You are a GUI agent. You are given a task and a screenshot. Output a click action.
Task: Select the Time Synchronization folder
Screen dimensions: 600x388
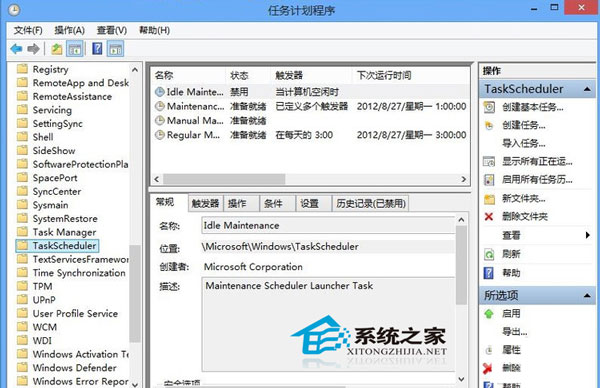72,273
